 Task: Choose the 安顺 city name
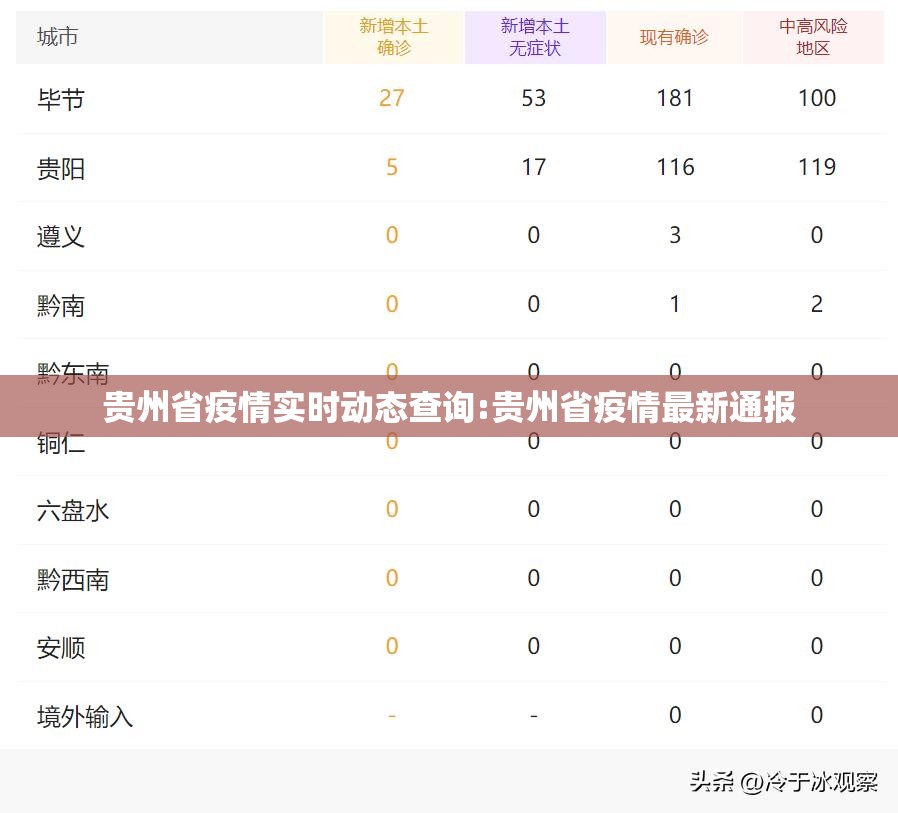pyautogui.click(x=61, y=647)
